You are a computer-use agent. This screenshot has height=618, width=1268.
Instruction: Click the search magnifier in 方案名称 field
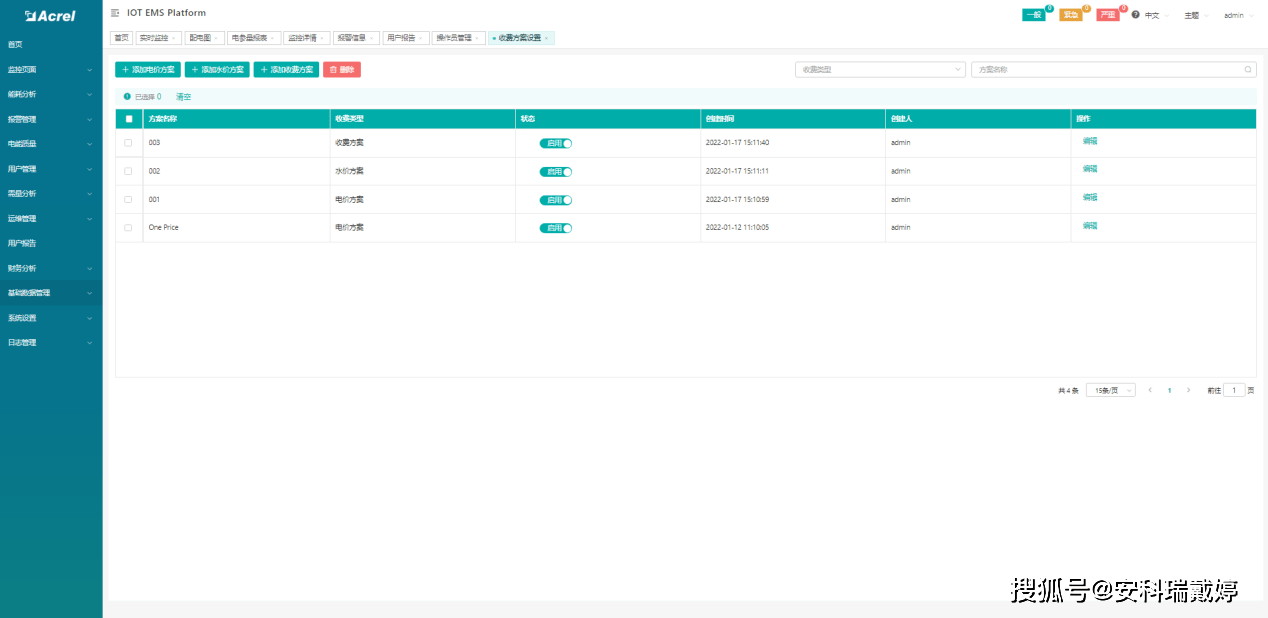1248,70
